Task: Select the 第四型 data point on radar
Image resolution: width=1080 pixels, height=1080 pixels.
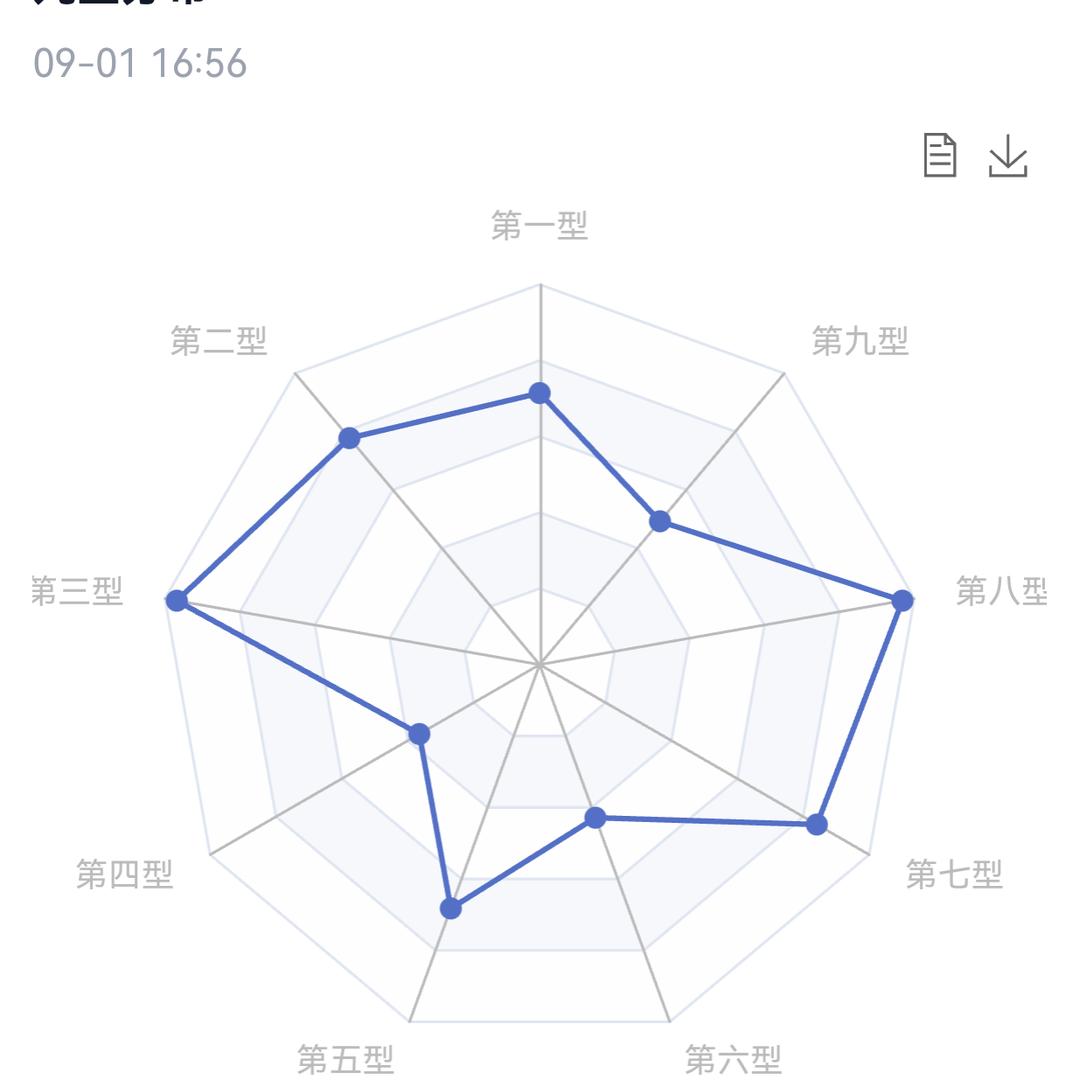Action: 419,734
